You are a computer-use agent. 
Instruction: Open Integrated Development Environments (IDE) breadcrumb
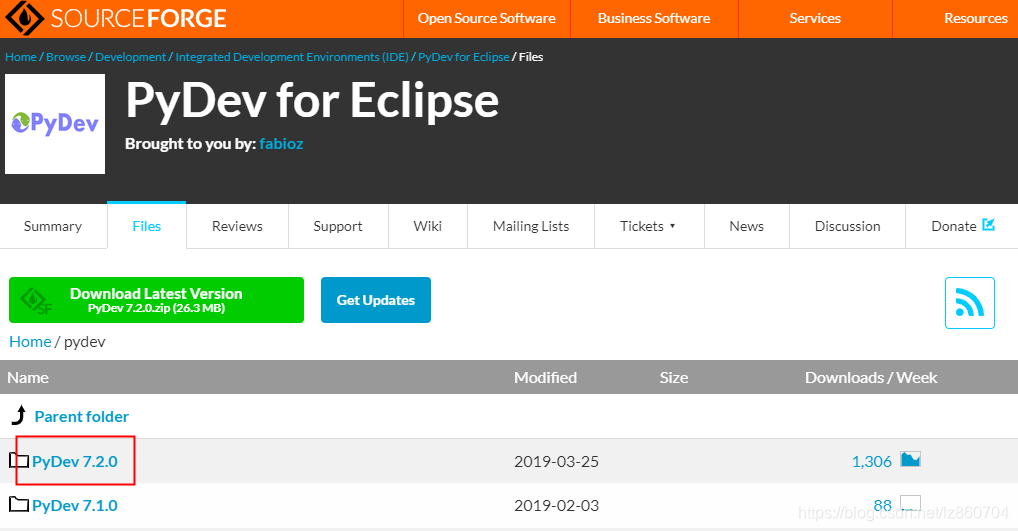click(x=292, y=57)
